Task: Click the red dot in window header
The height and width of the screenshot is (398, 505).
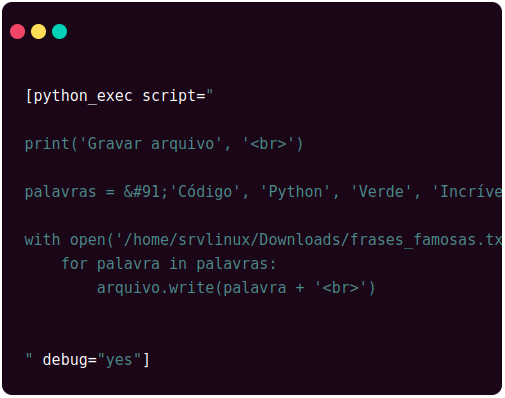Action: [17, 32]
